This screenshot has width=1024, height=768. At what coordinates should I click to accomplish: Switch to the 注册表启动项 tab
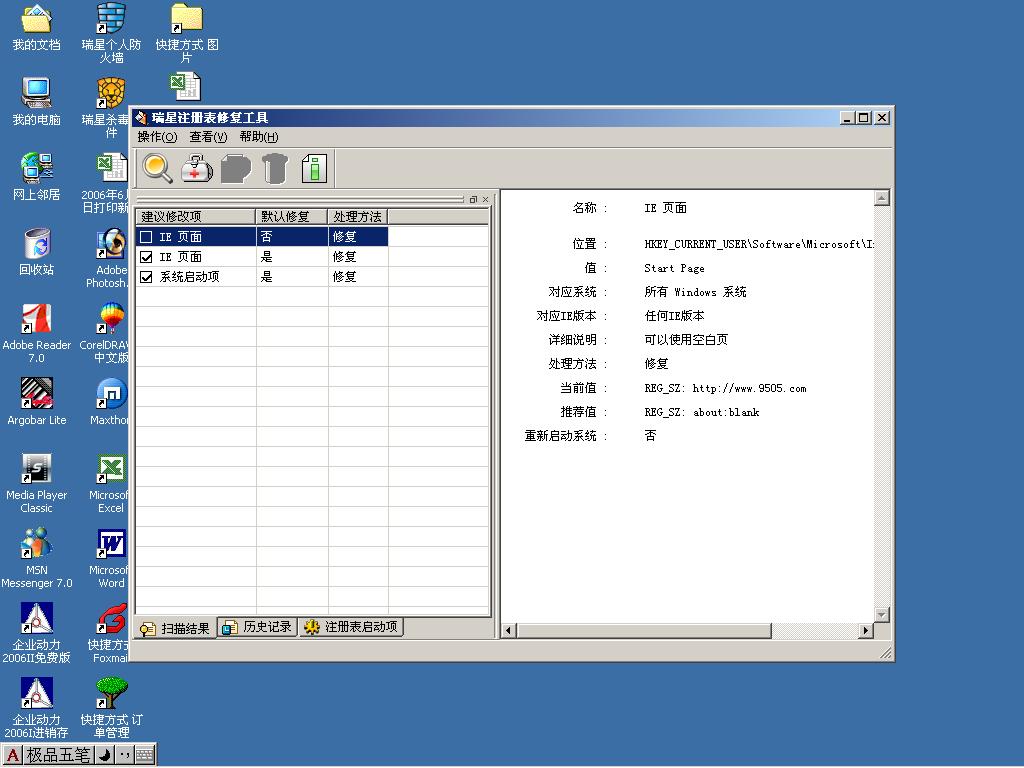click(351, 627)
